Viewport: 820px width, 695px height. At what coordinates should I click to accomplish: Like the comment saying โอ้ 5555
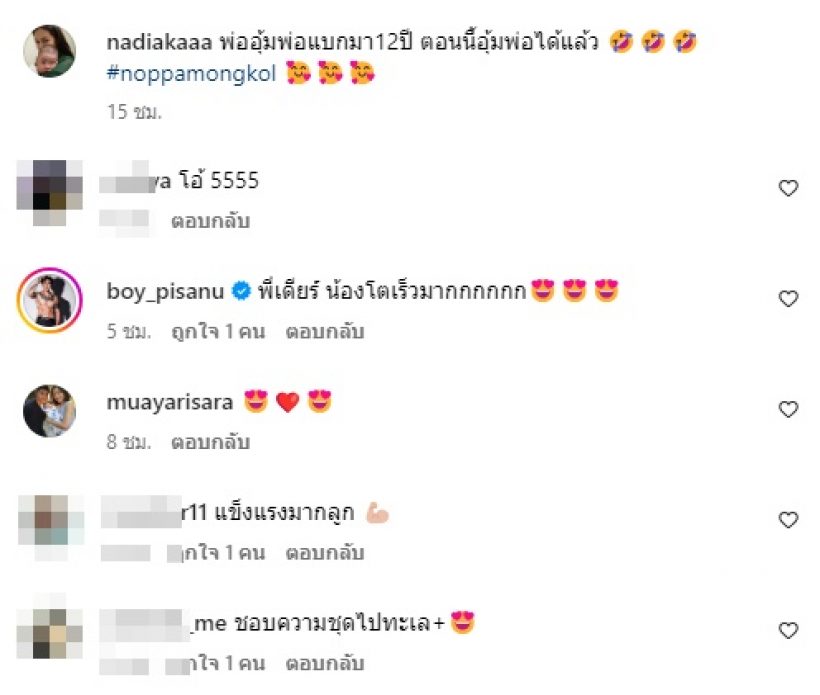coord(788,188)
